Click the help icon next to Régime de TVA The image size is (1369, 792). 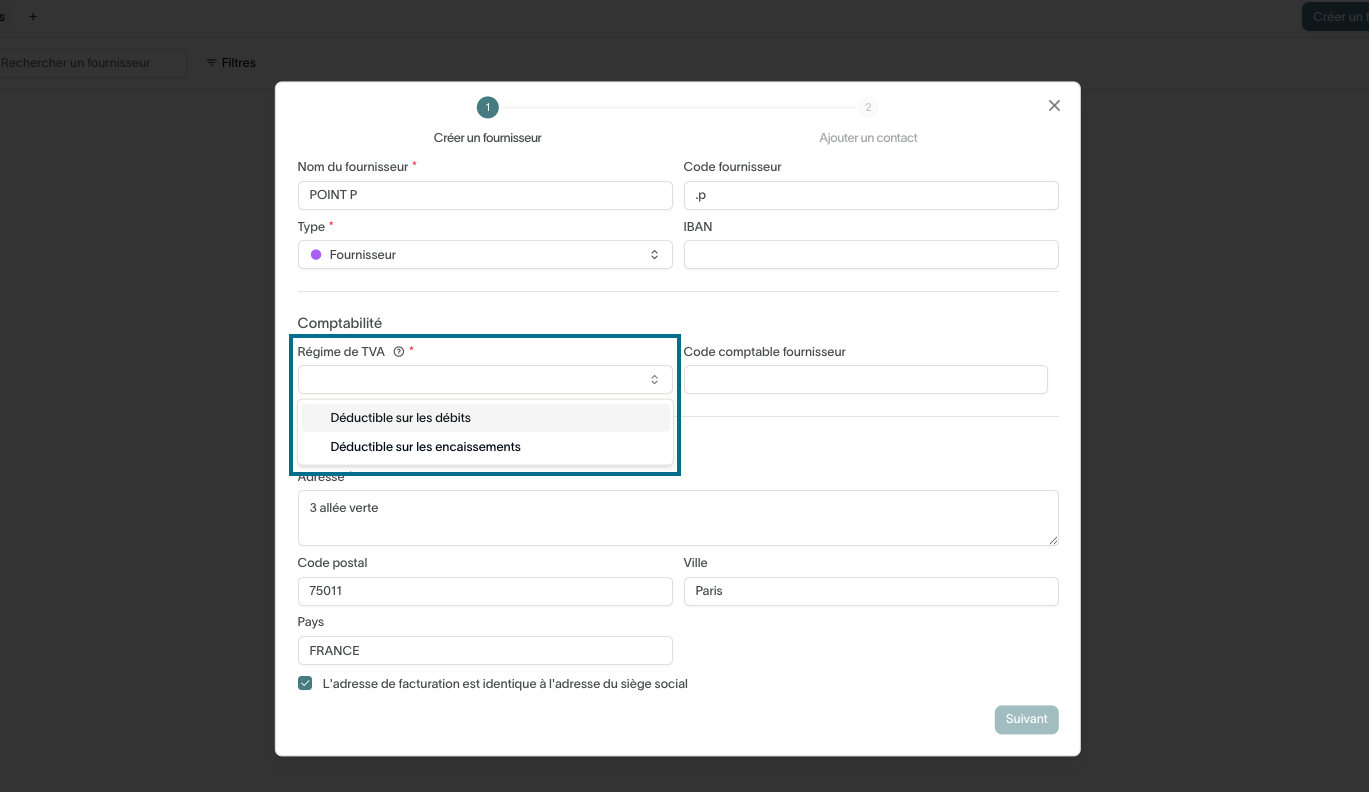point(398,352)
